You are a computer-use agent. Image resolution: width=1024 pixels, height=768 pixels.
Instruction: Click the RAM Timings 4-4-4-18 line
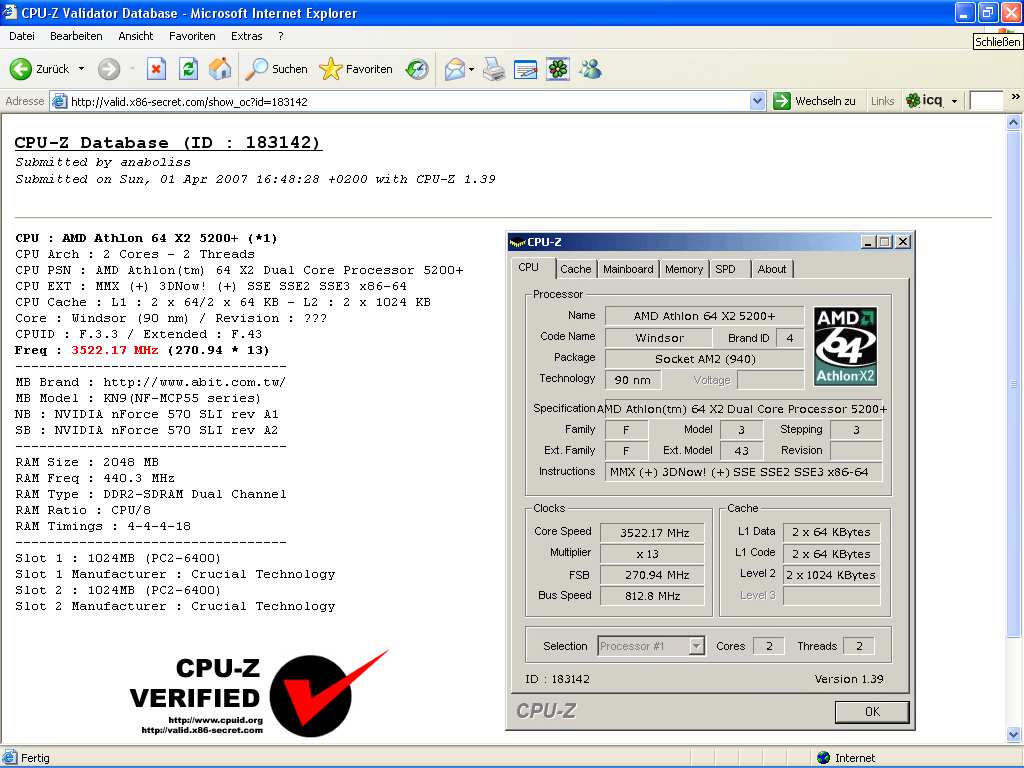[x=103, y=526]
